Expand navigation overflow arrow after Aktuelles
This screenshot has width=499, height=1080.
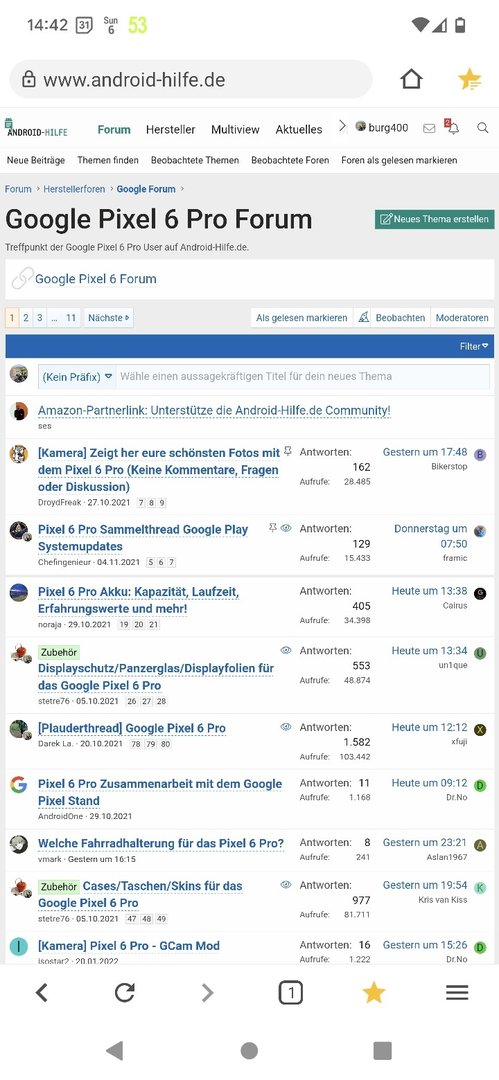[342, 127]
